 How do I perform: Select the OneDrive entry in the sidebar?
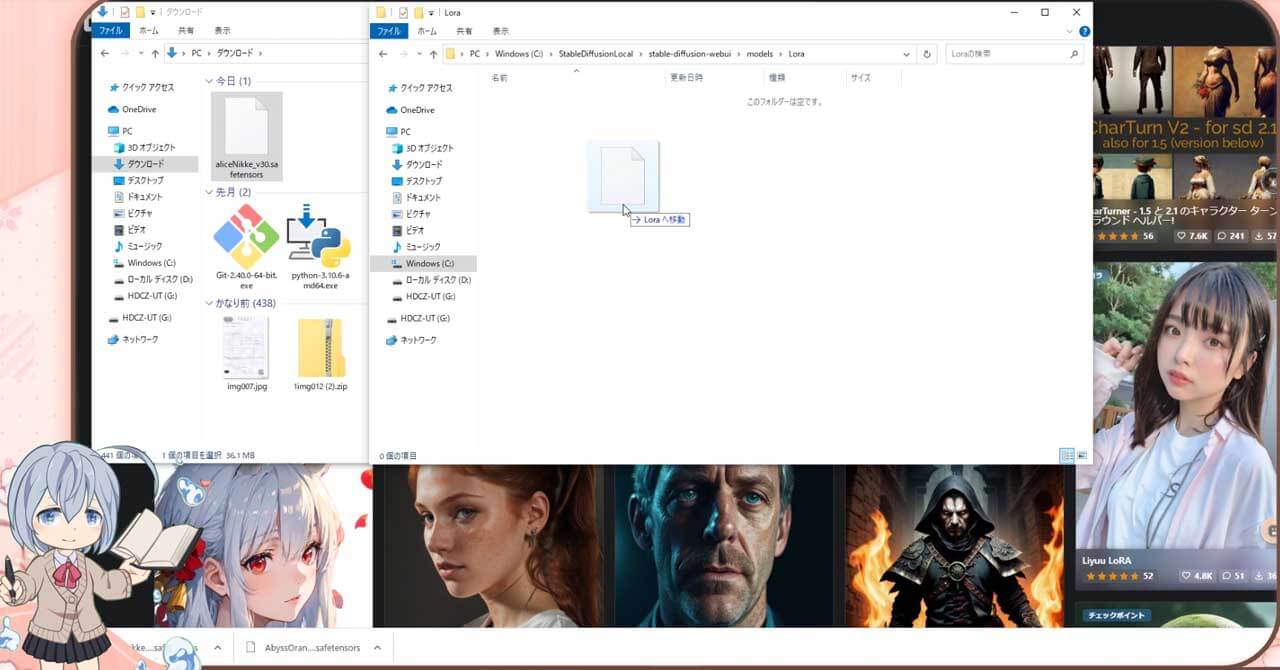tap(416, 109)
